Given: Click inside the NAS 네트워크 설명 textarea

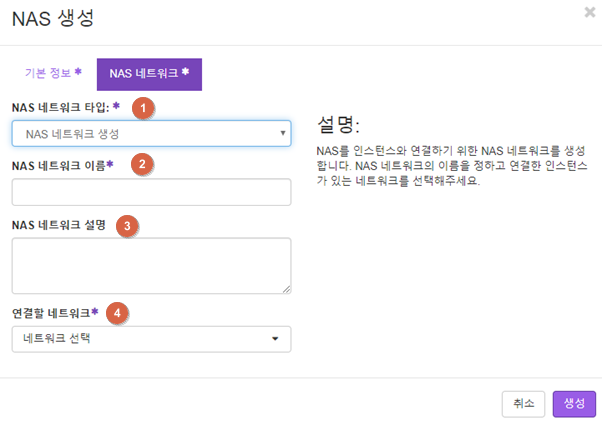Looking at the screenshot, I should point(152,266).
